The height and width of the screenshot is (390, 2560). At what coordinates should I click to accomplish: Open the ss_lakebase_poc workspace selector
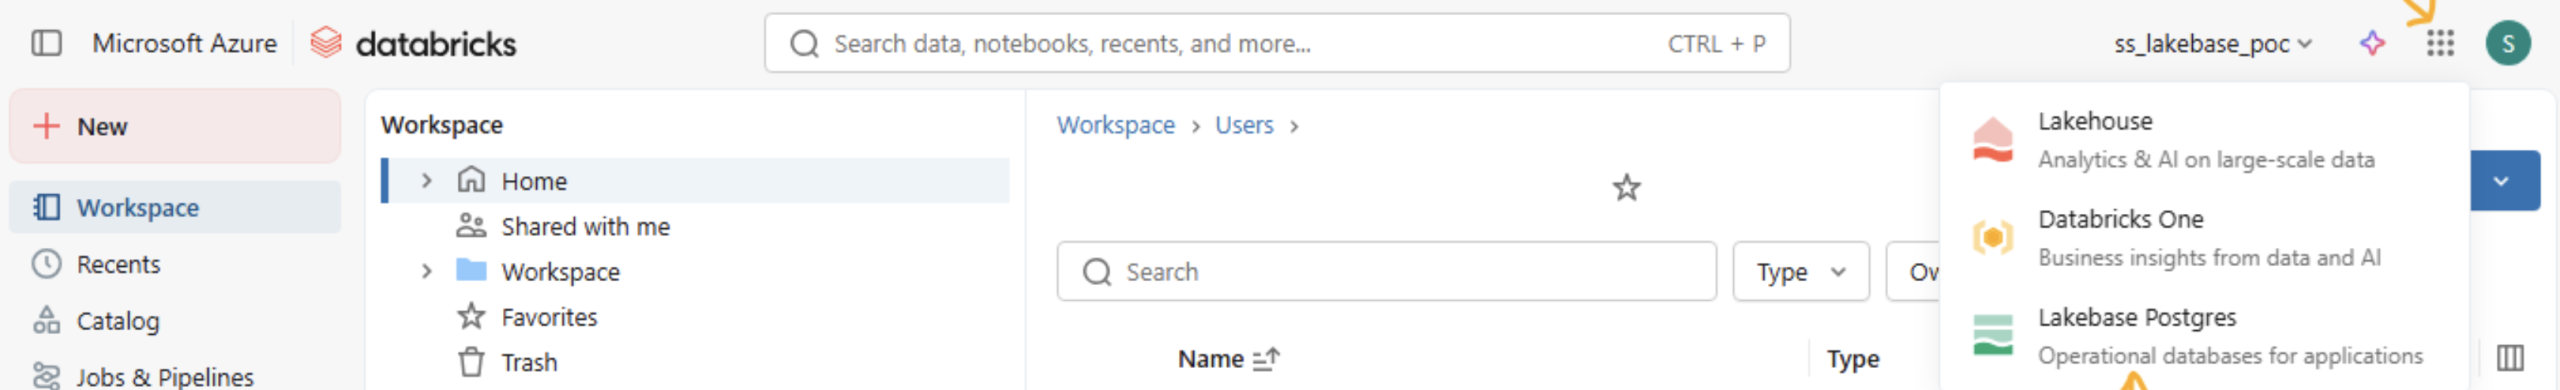coord(2212,44)
